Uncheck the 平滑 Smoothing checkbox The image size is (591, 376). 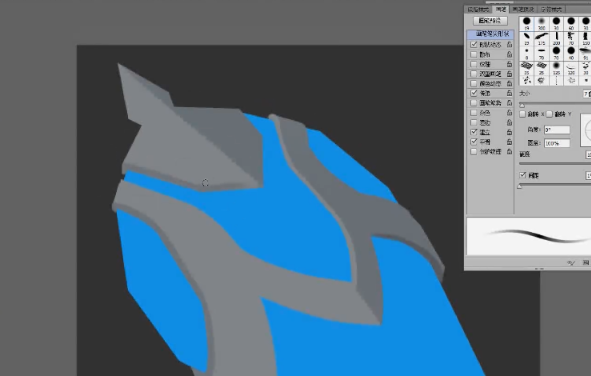(x=474, y=142)
